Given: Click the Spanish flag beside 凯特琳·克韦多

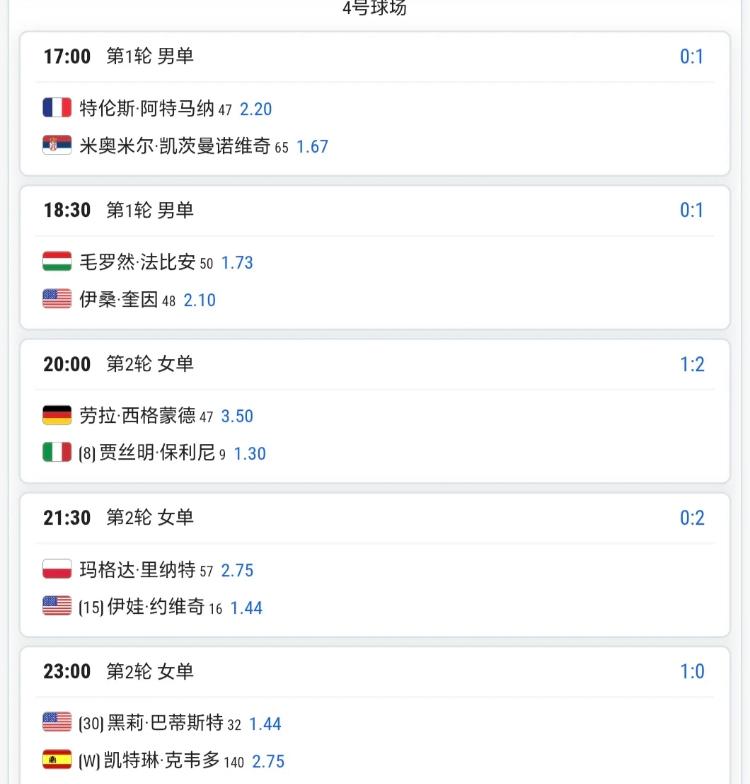Looking at the screenshot, I should pos(57,760).
